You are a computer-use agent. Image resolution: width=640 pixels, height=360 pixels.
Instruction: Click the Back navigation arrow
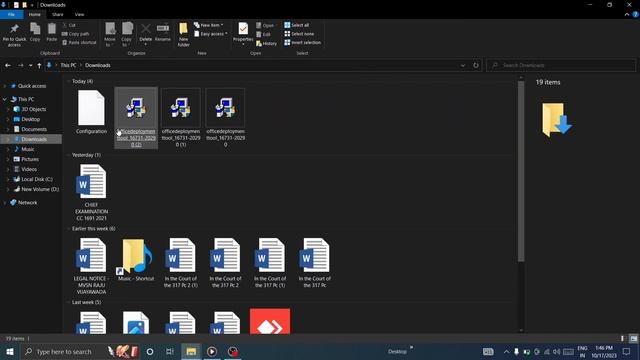coord(8,65)
